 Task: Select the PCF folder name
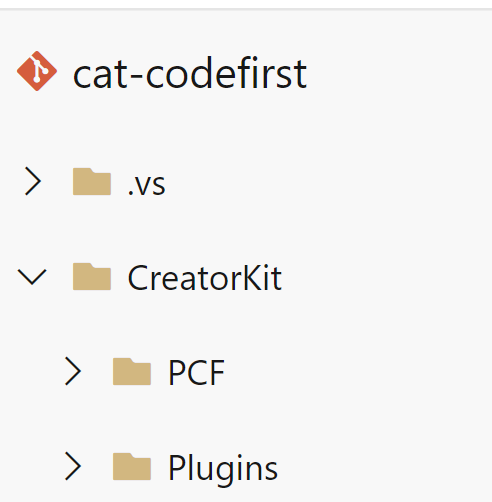(196, 373)
